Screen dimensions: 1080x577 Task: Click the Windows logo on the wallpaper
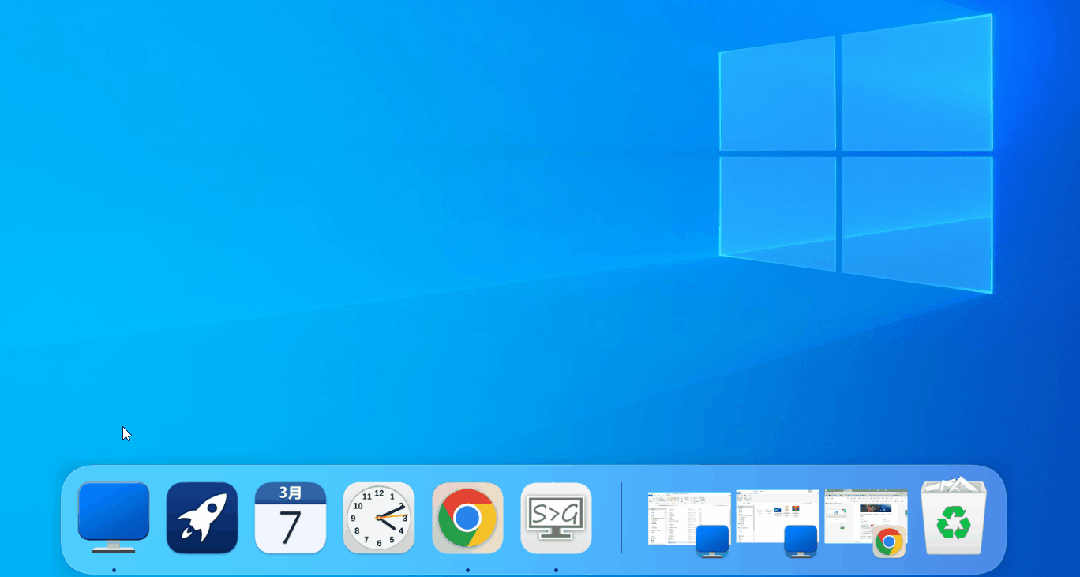point(855,155)
